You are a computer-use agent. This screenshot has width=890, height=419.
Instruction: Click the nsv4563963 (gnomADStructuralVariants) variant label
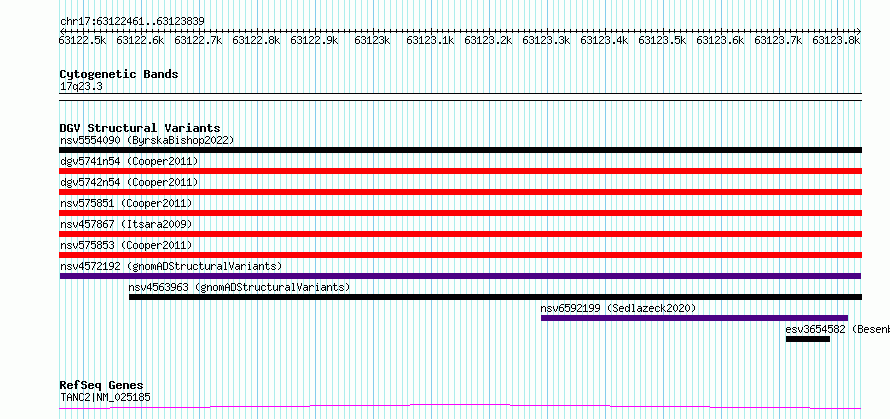pos(240,287)
